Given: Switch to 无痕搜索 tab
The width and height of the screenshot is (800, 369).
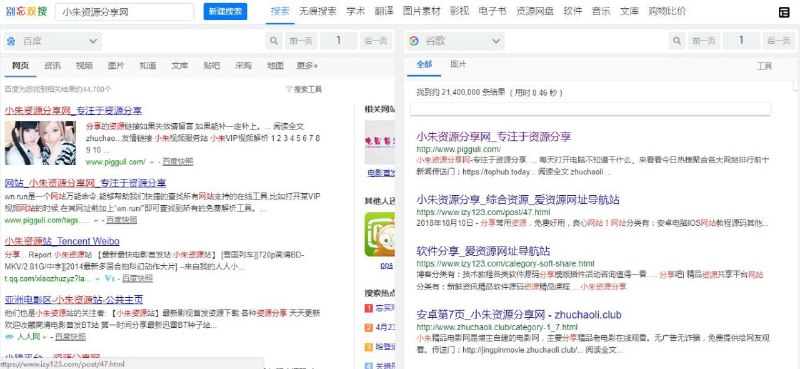Looking at the screenshot, I should point(318,11).
